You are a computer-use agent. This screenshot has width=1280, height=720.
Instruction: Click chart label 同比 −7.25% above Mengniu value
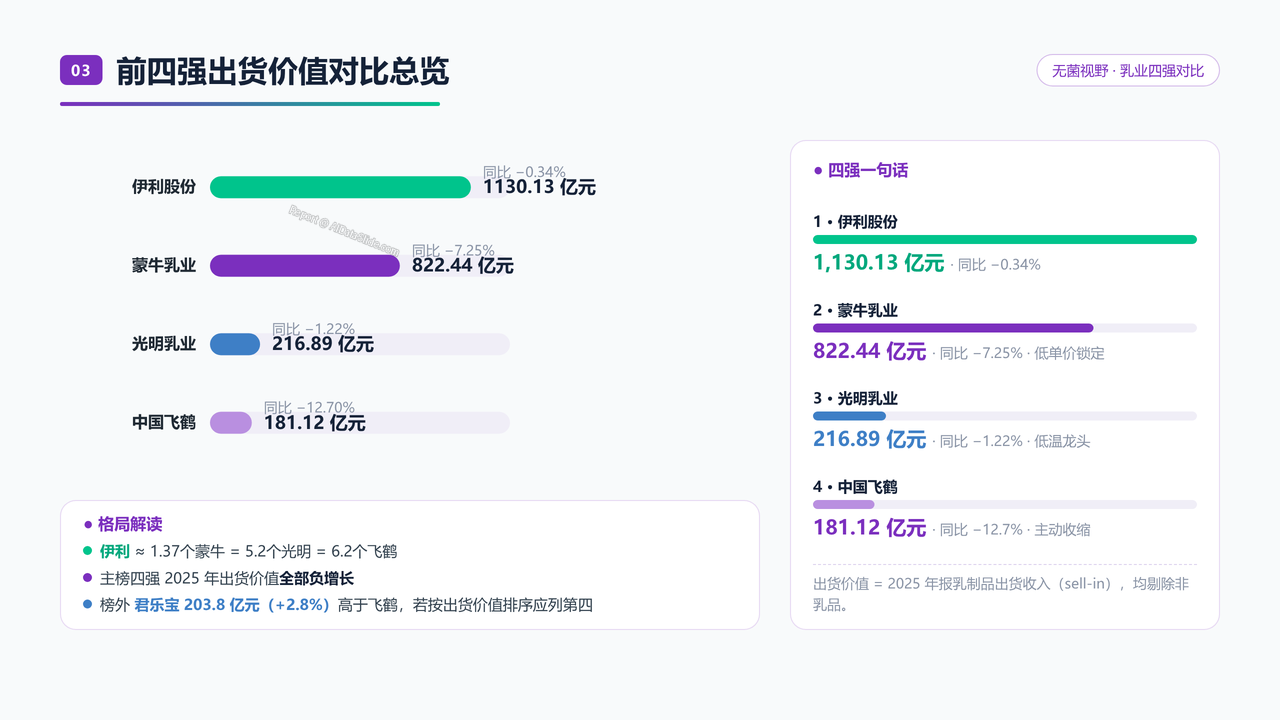[453, 250]
